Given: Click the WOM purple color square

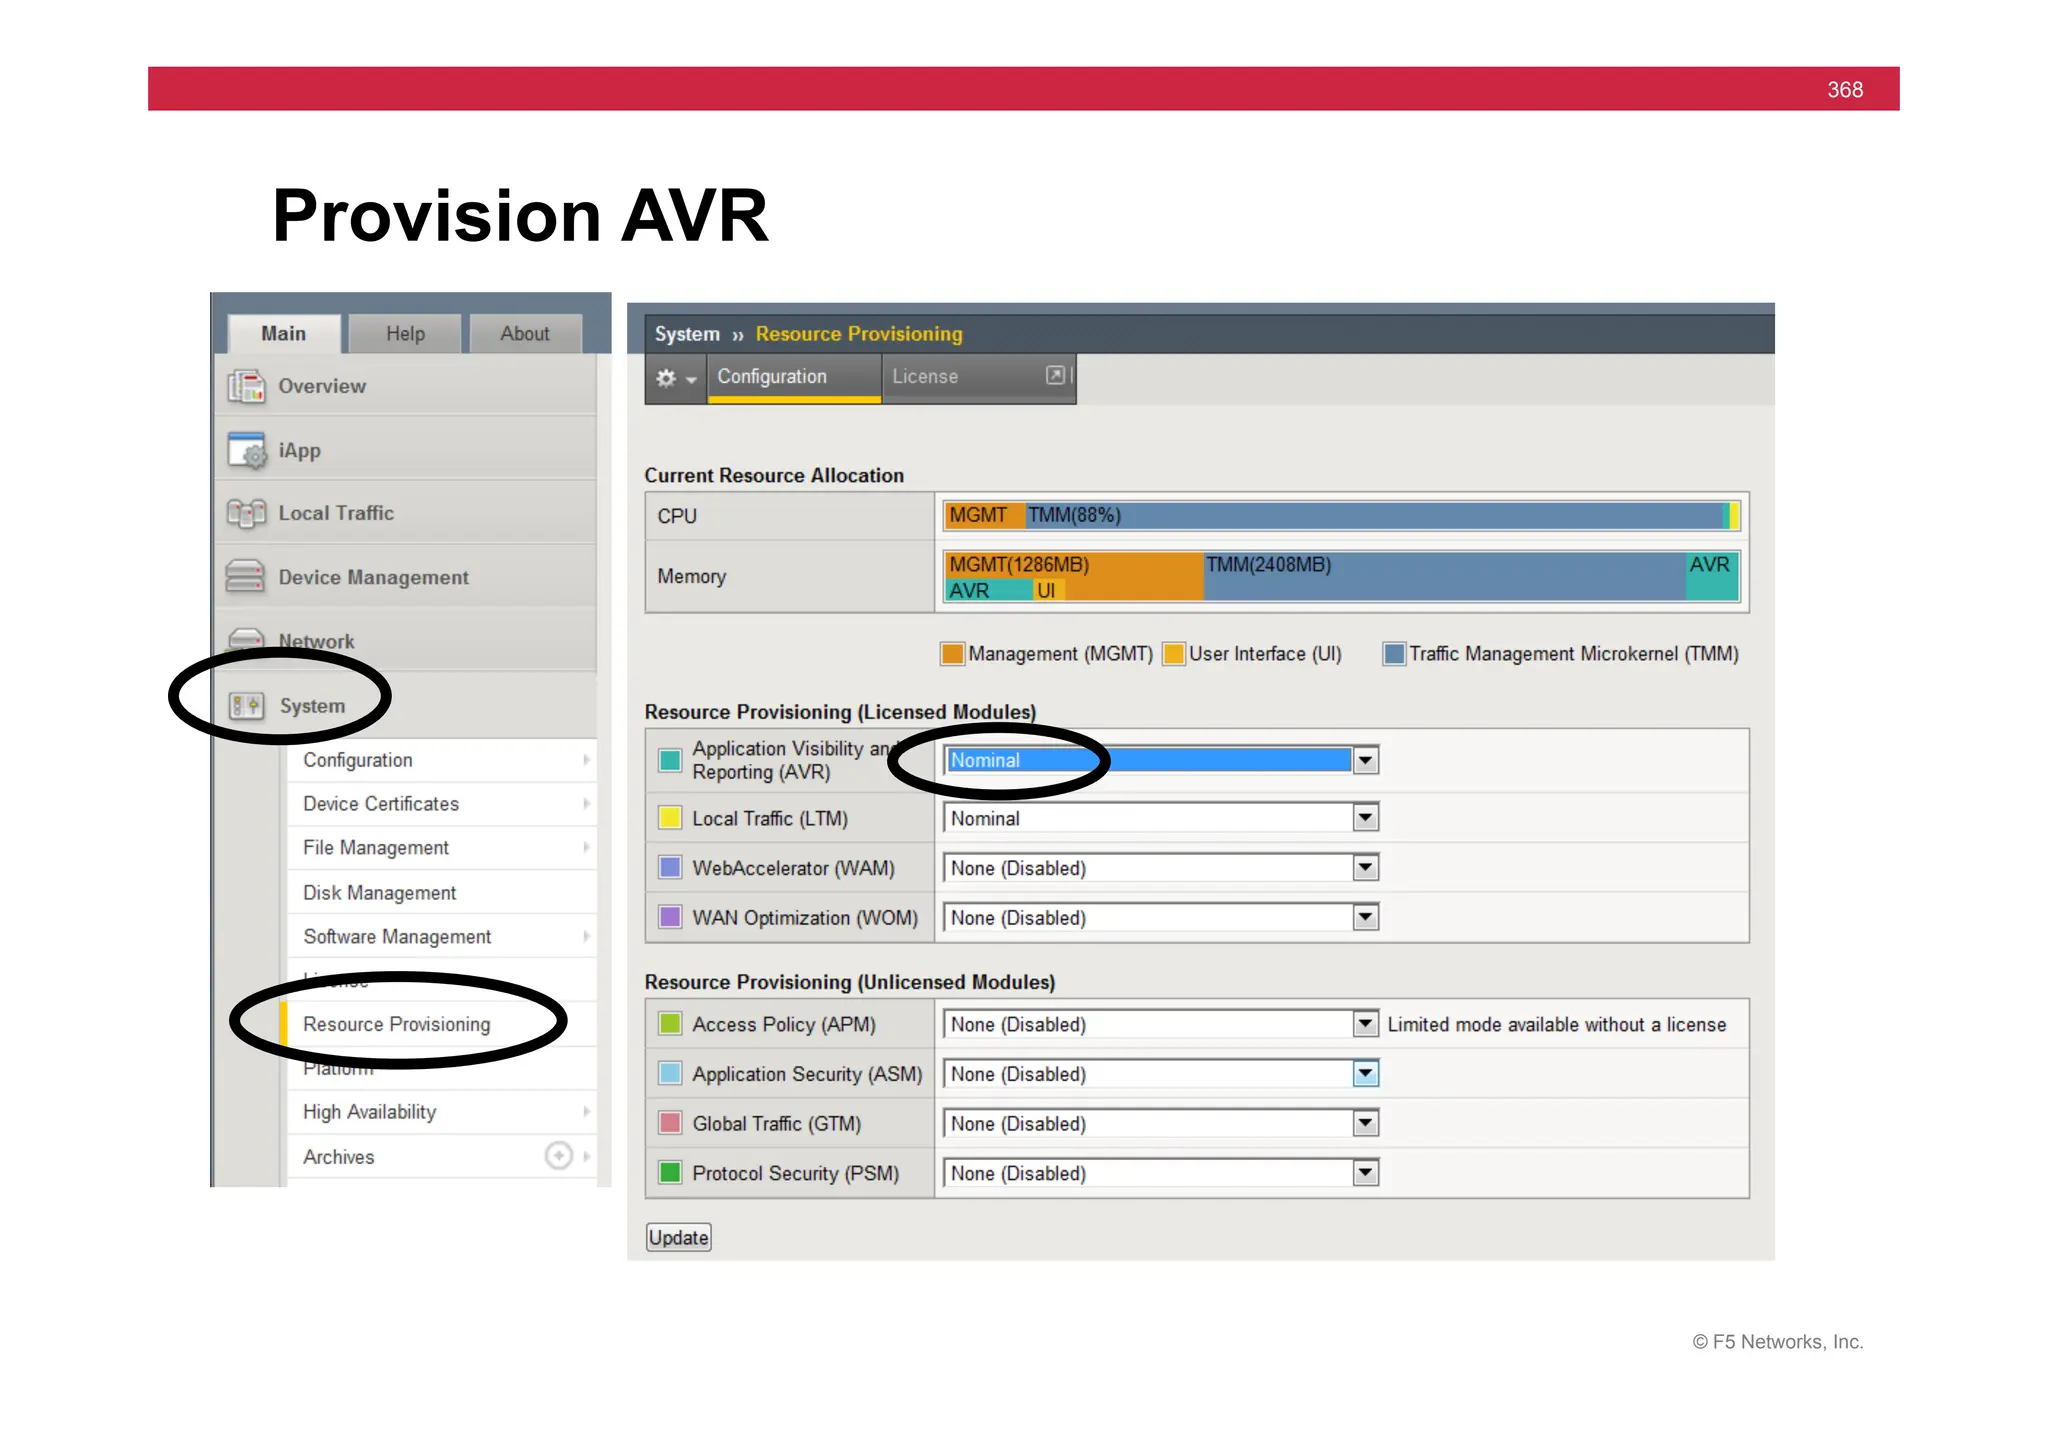Looking at the screenshot, I should 670,917.
